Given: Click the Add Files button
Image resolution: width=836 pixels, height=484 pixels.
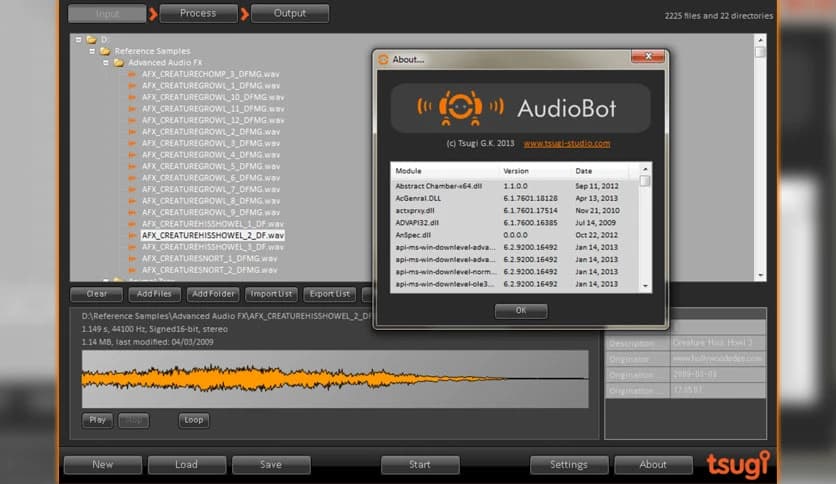Looking at the screenshot, I should (x=155, y=294).
